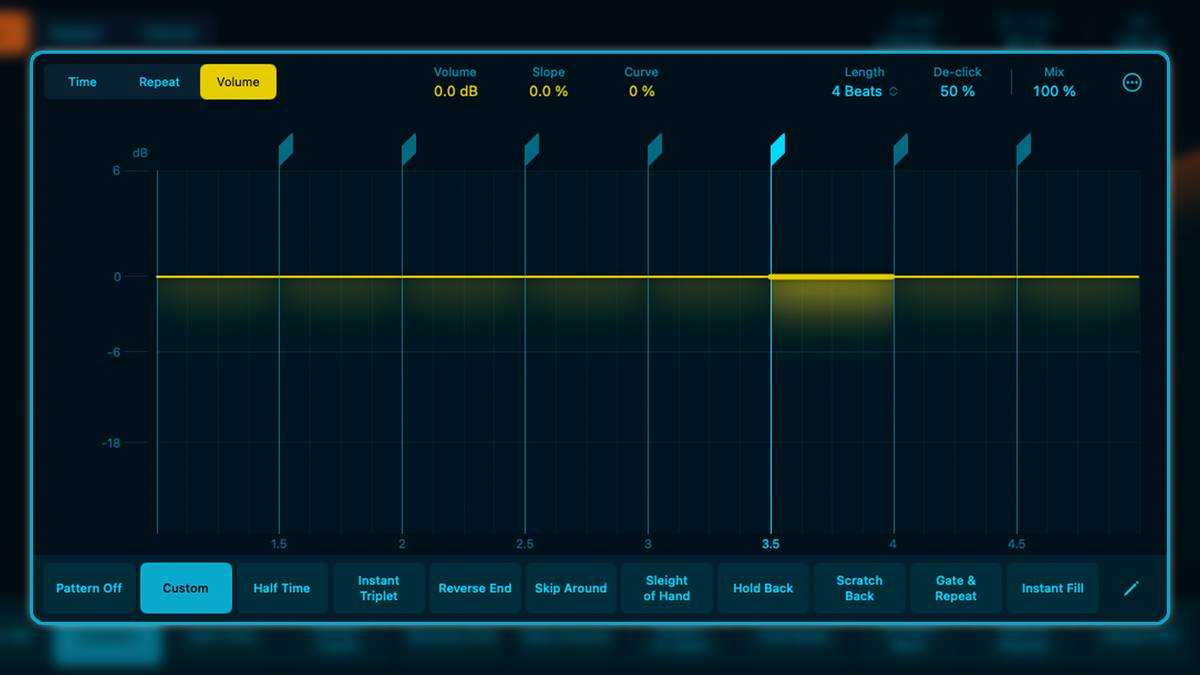The width and height of the screenshot is (1200, 675).
Task: Apply the Sleight of Hand pattern
Action: [667, 588]
